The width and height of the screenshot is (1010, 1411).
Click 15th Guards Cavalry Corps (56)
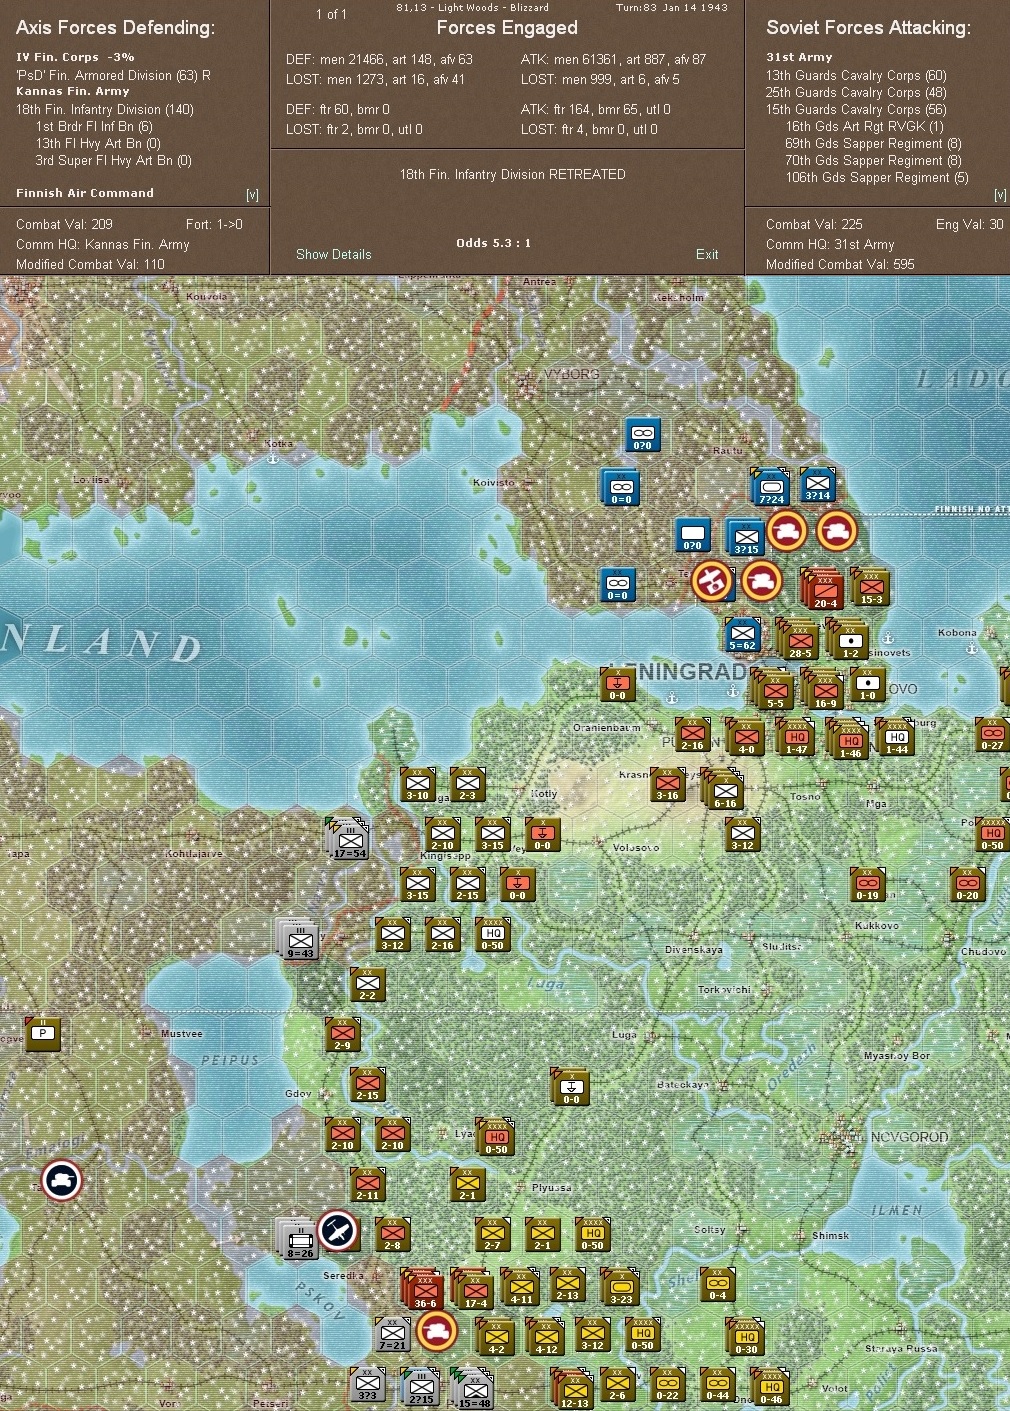(x=856, y=110)
